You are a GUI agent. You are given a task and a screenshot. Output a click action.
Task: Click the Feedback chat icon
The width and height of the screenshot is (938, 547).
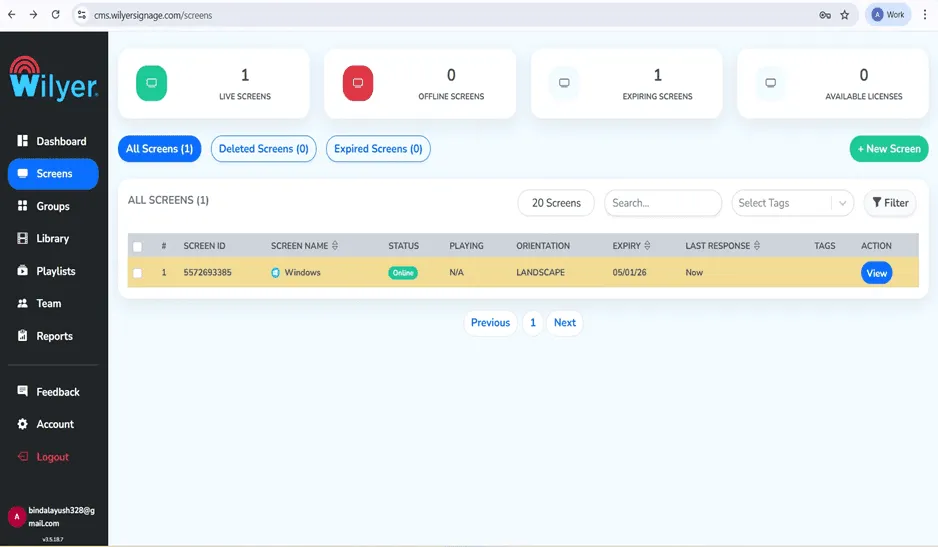pos(23,391)
